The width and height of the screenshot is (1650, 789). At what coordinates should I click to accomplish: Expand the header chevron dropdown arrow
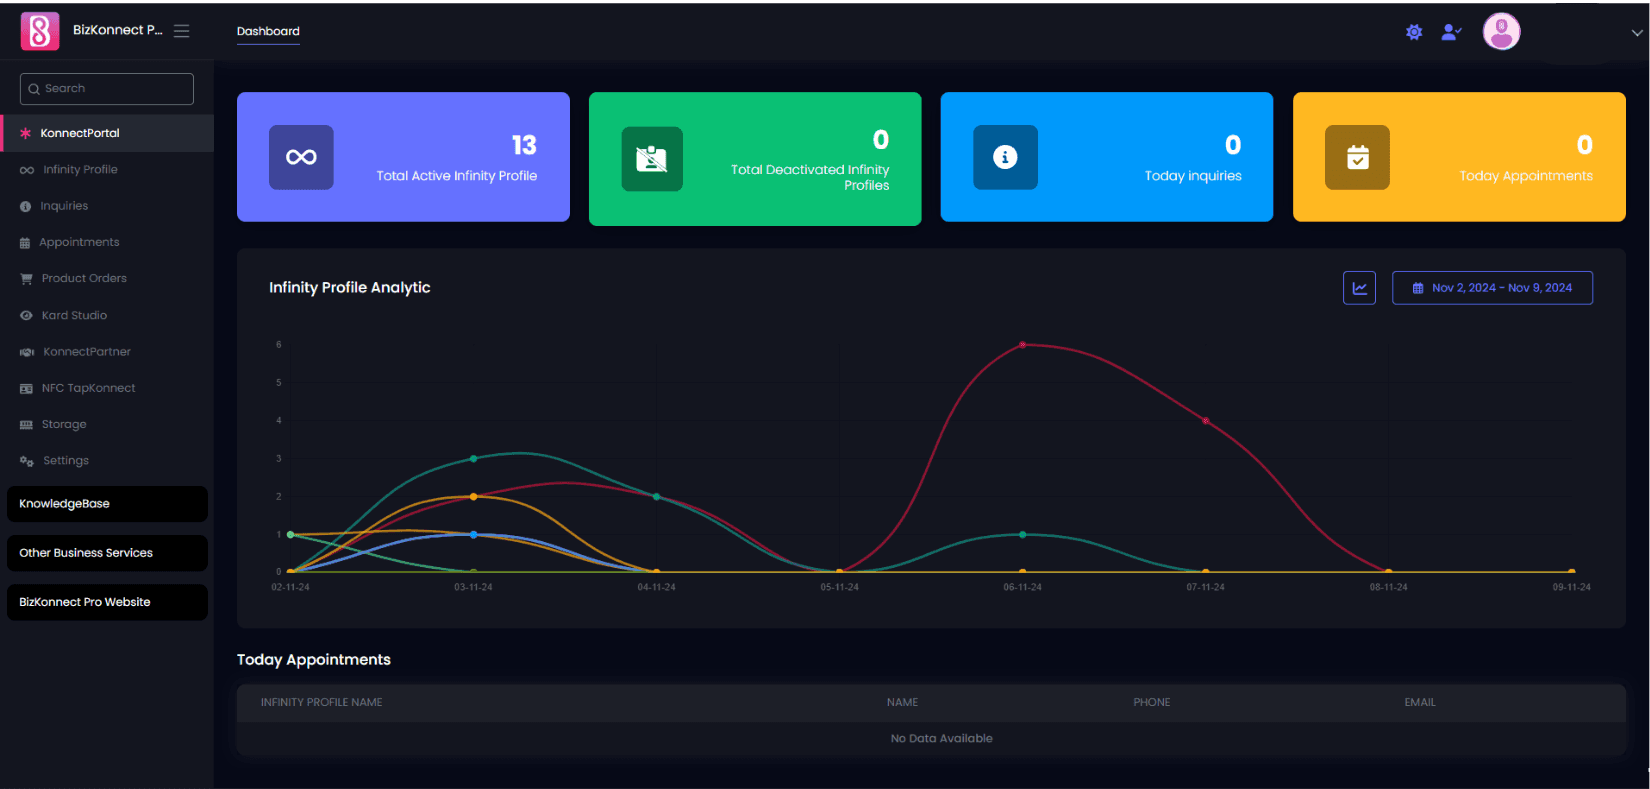pyautogui.click(x=1637, y=33)
